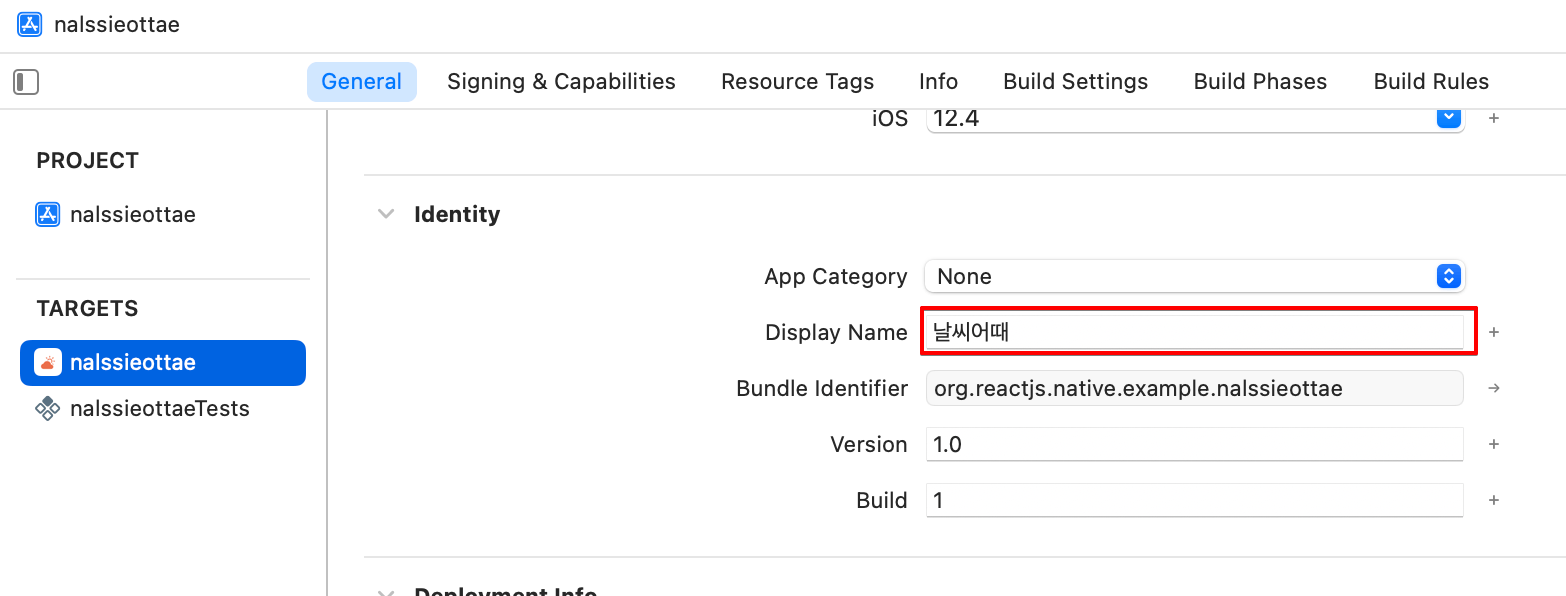Click the Display Name text field
Image resolution: width=1566 pixels, height=596 pixels.
[1195, 332]
